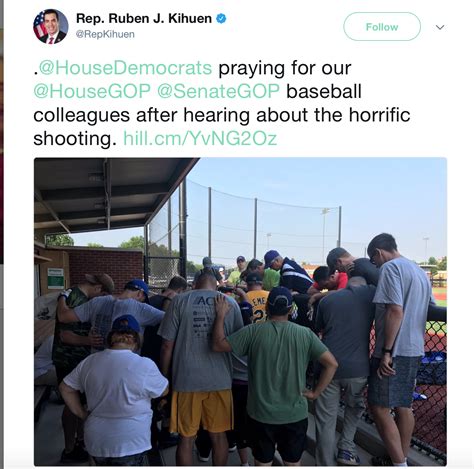Screen dimensions: 474x469
Task: Follow the hill.cm/YvNG2Oz link
Action: (200, 138)
